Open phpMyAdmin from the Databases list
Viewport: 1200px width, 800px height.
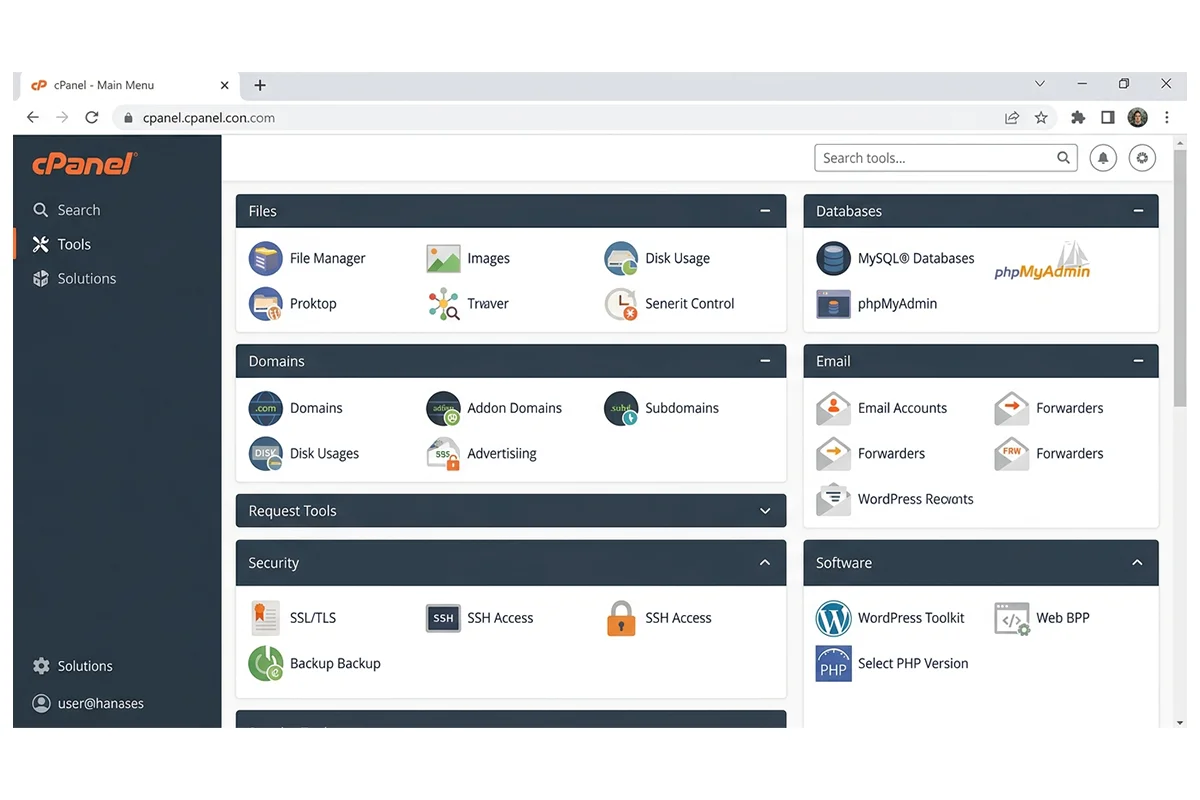tap(877, 303)
